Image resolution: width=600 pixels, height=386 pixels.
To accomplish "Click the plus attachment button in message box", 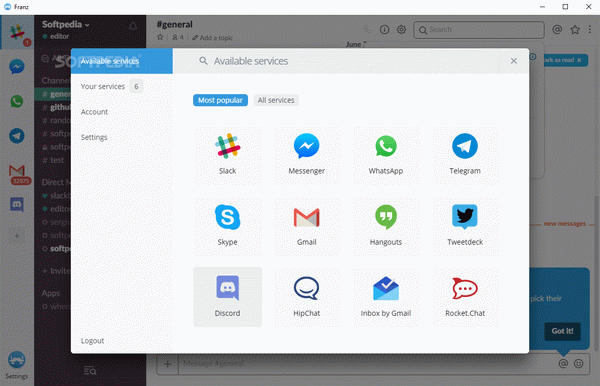I will point(167,364).
